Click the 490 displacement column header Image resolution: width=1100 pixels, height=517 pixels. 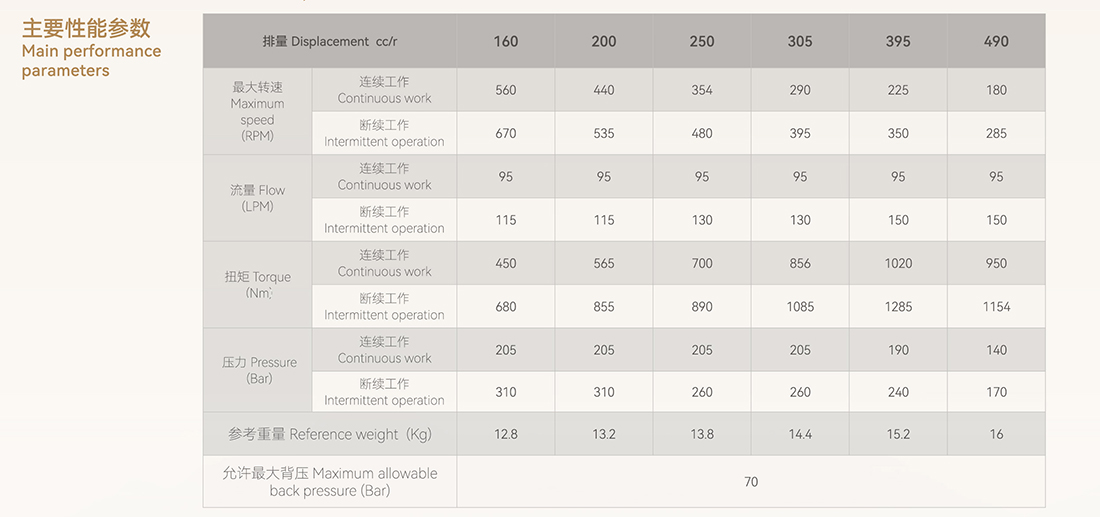click(996, 41)
